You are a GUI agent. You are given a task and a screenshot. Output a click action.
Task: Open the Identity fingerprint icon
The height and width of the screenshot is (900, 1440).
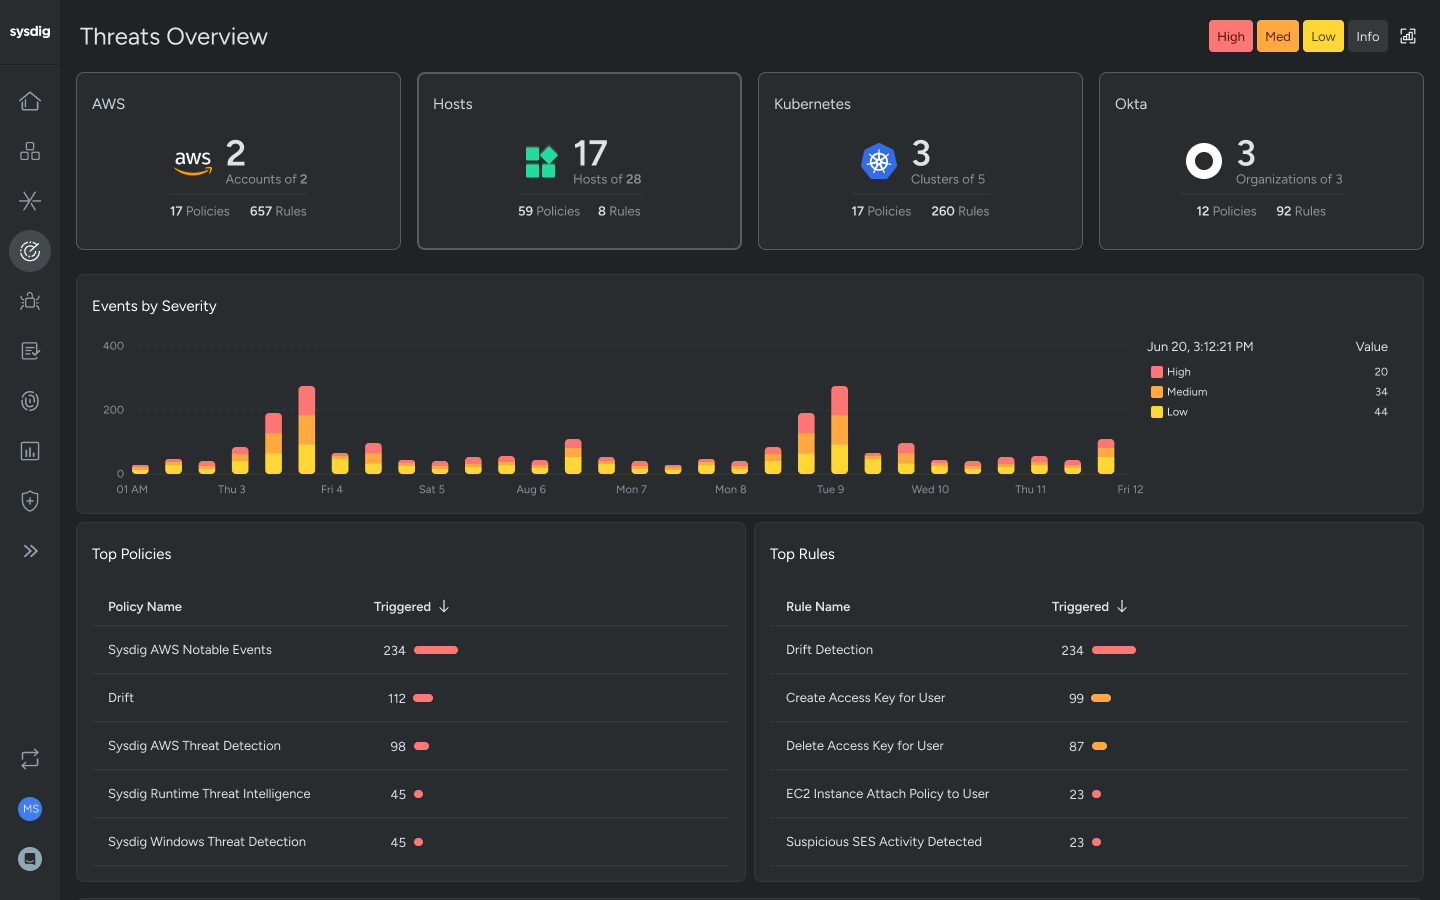30,401
